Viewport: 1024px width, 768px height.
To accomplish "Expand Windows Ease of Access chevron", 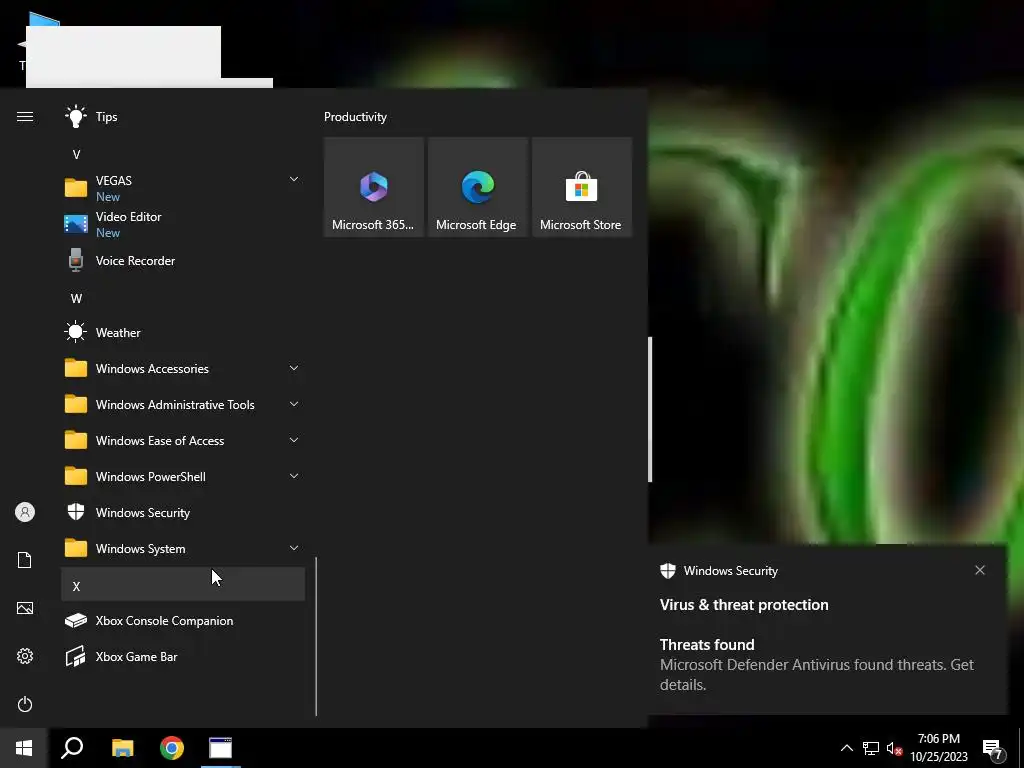I will coord(294,440).
